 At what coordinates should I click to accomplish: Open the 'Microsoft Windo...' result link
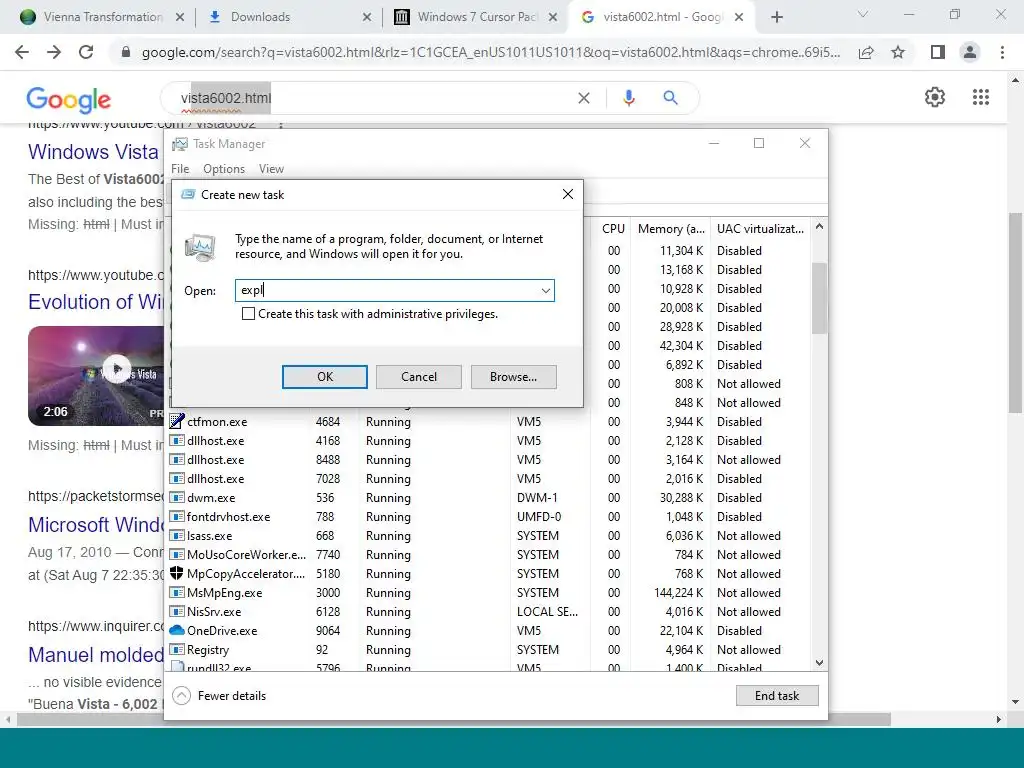(95, 524)
